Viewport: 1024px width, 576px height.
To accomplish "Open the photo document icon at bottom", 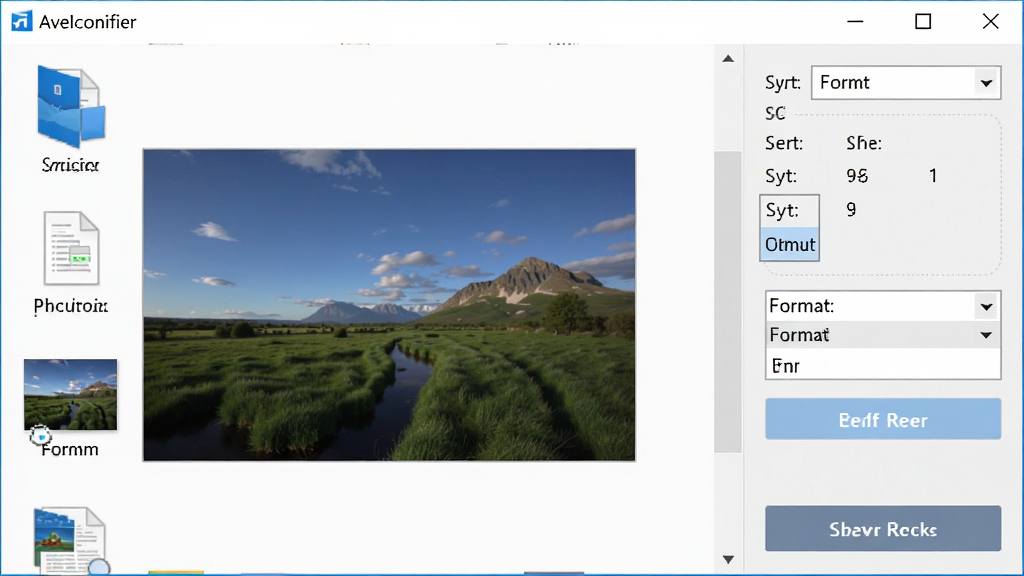I will [70, 541].
